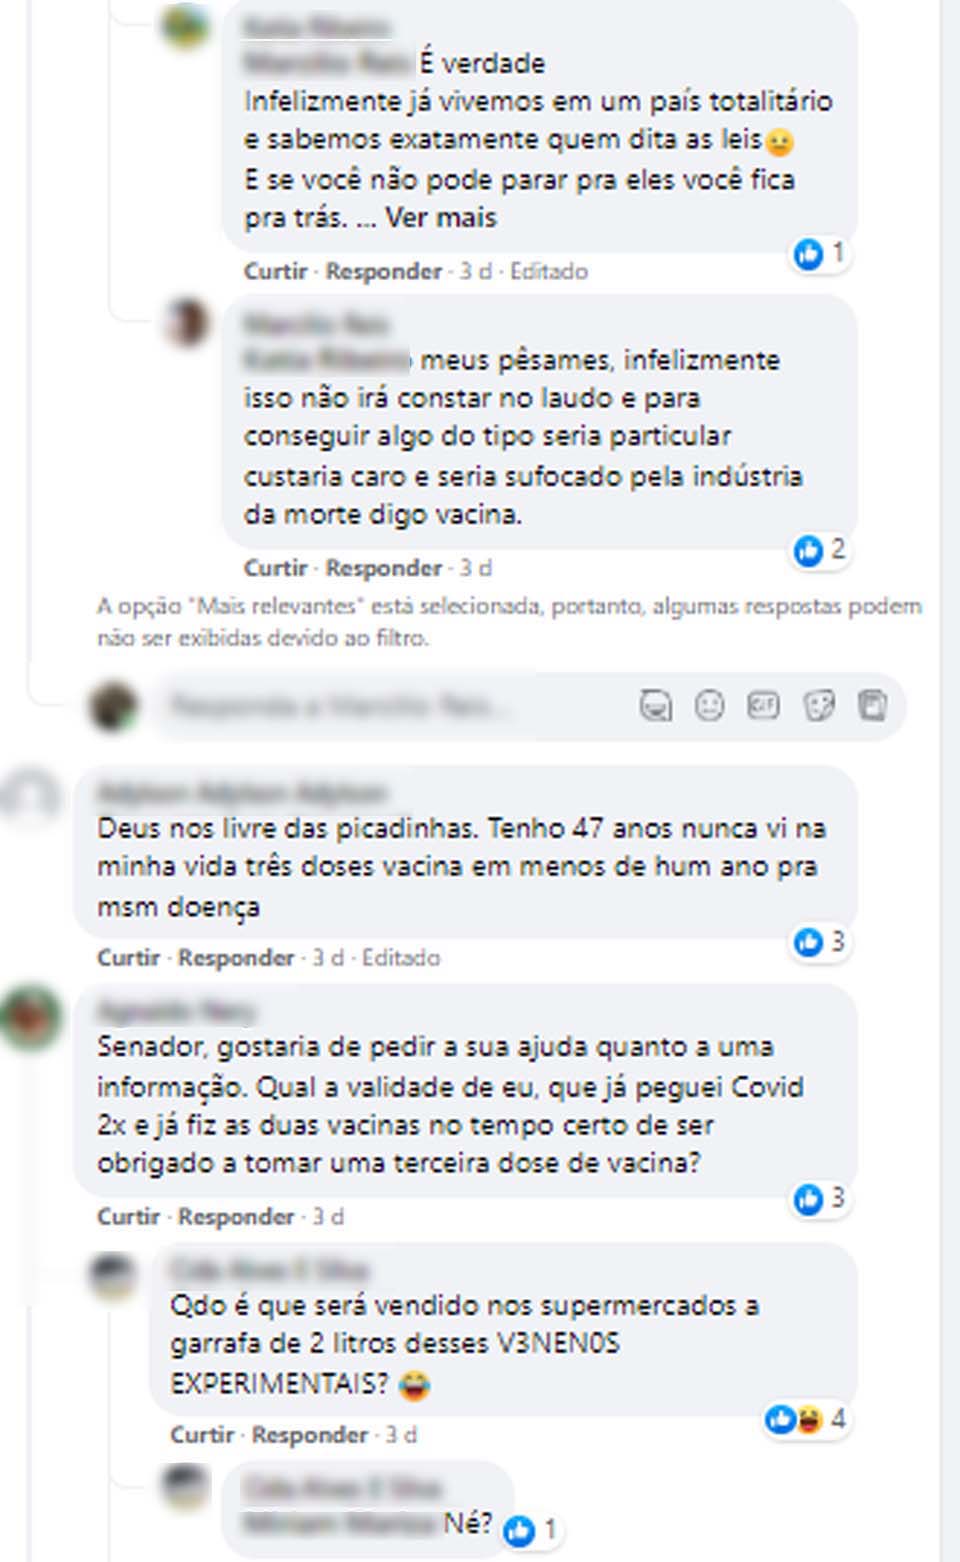Expand 'Ver mais' on the truncated comment
This screenshot has width=960, height=1562.
440,218
